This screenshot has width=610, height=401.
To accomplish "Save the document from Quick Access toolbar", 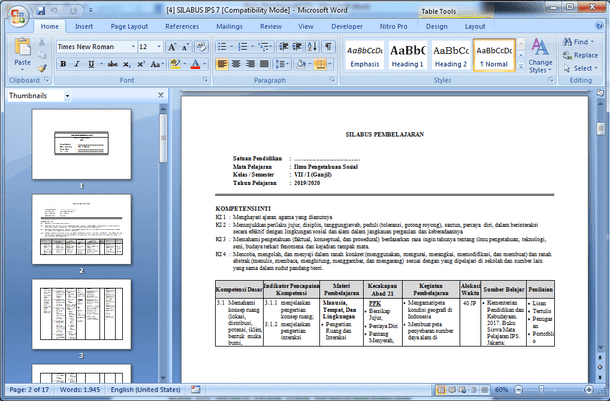I will point(41,11).
